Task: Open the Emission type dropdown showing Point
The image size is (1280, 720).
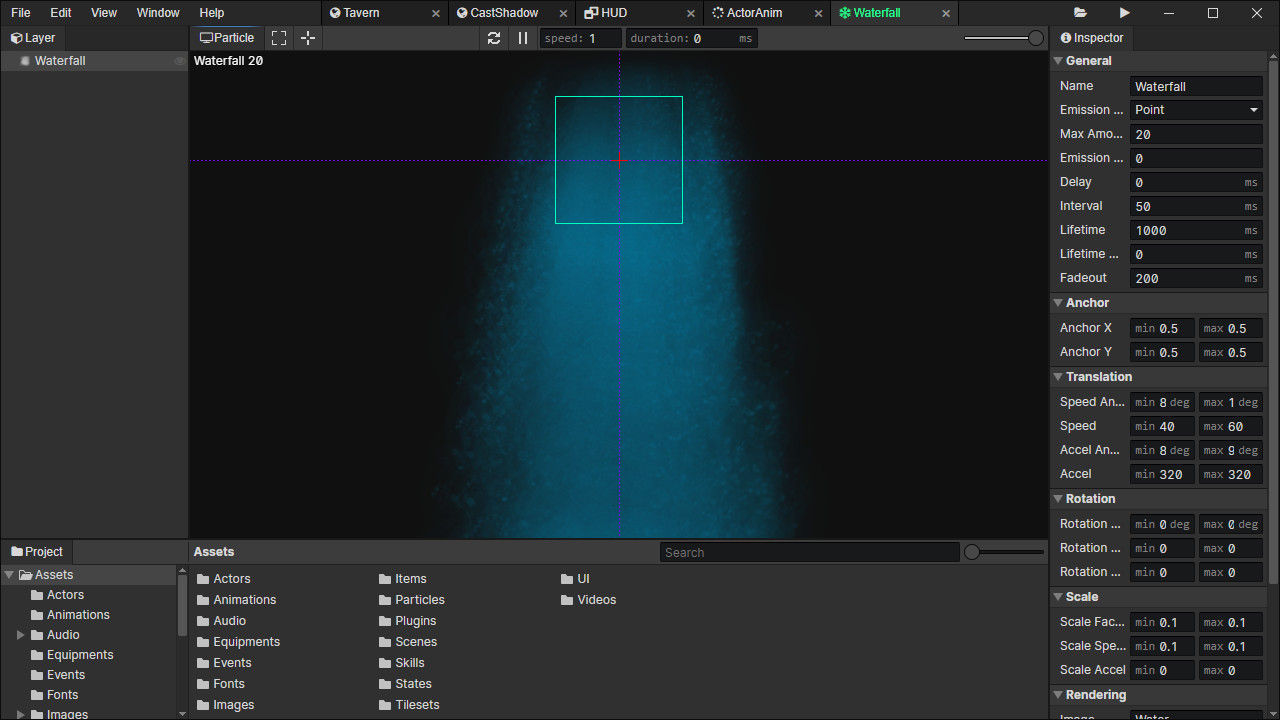Action: (x=1196, y=109)
